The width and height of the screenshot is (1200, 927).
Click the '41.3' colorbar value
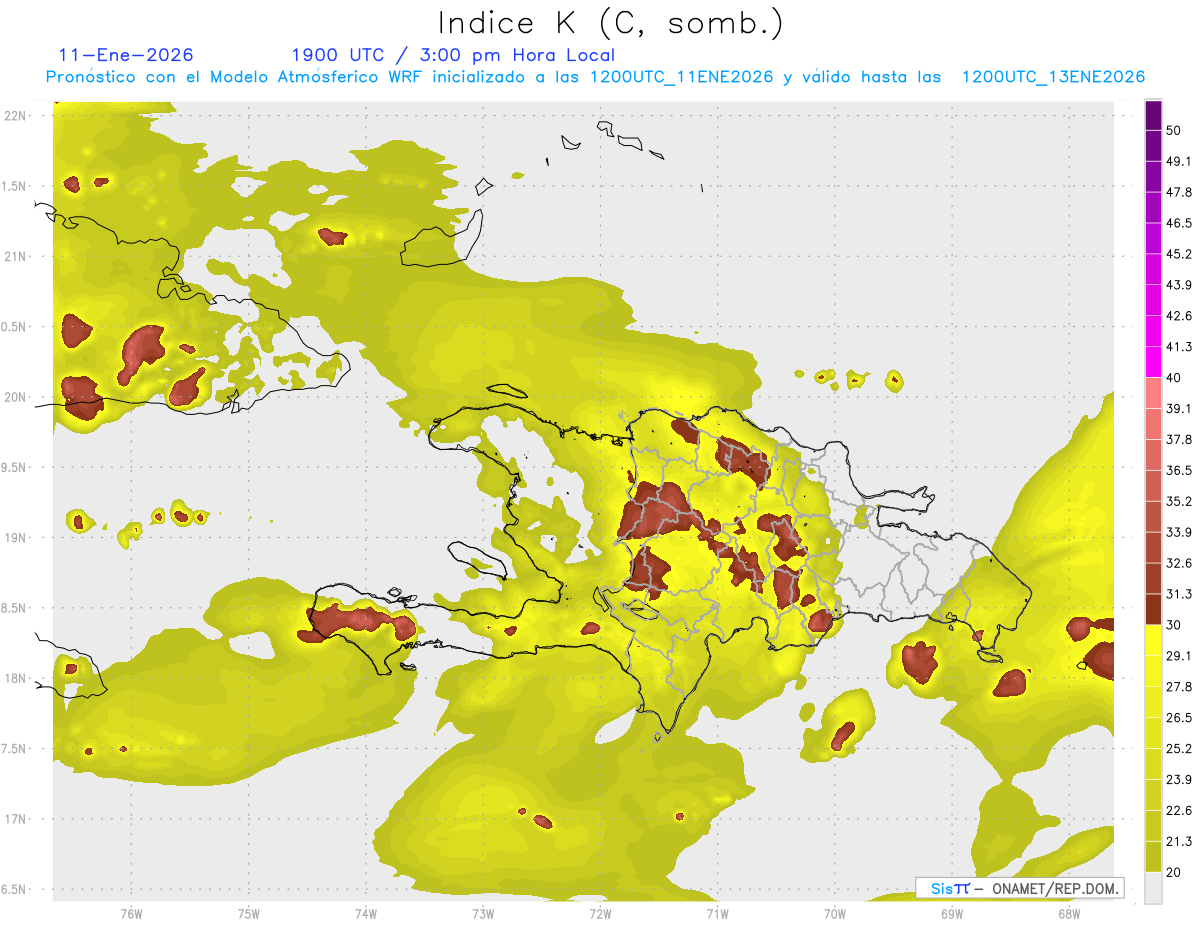1179,348
